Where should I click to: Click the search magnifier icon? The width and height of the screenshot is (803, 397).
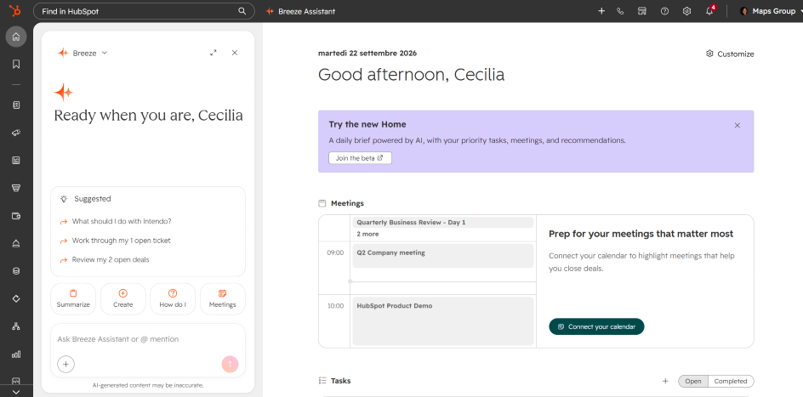242,11
